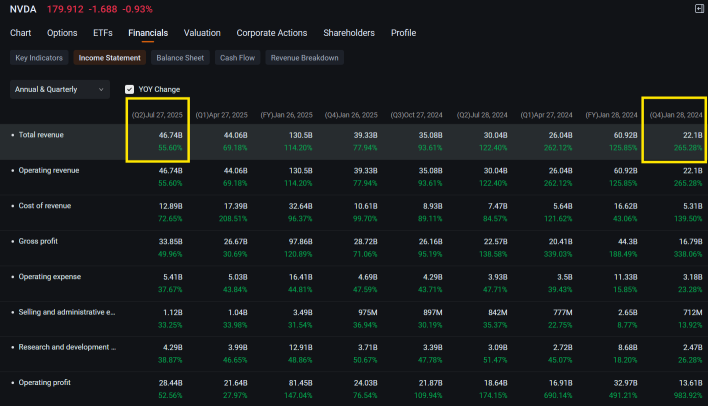
Task: Click the Research and development row label
Action: (x=67, y=348)
